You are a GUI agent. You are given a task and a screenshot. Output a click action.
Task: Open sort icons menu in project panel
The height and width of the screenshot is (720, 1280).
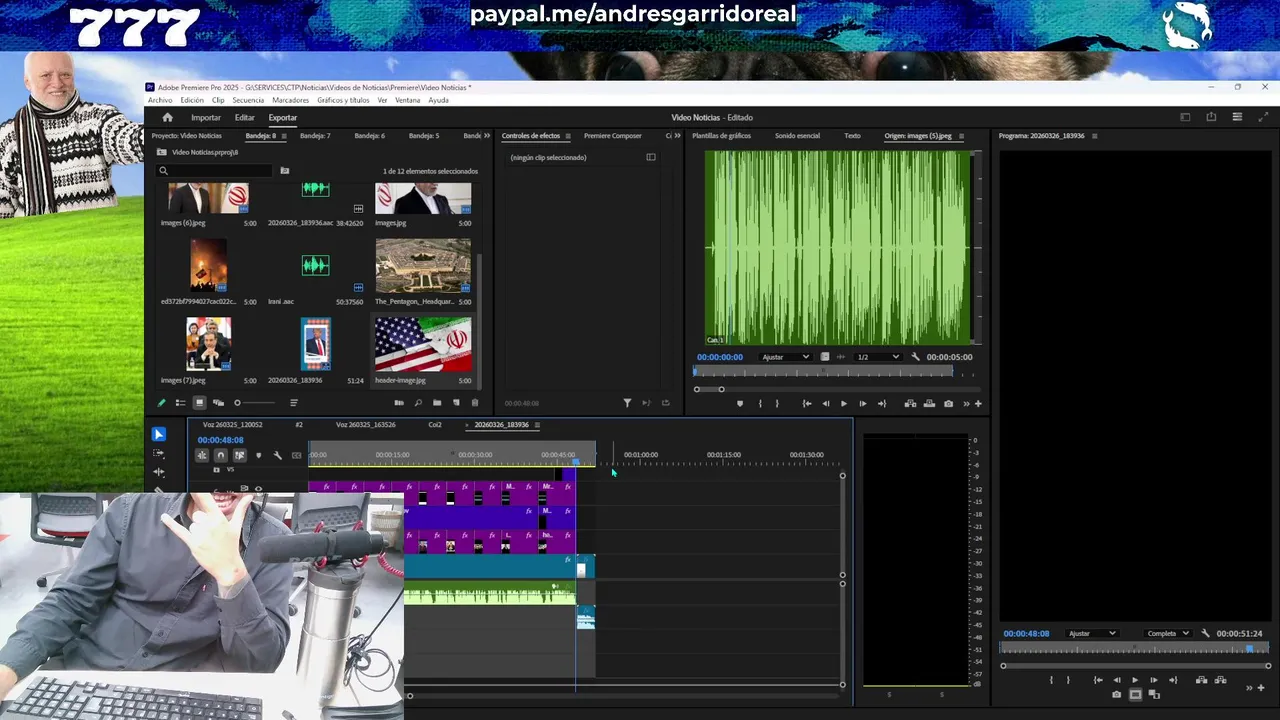[x=293, y=403]
